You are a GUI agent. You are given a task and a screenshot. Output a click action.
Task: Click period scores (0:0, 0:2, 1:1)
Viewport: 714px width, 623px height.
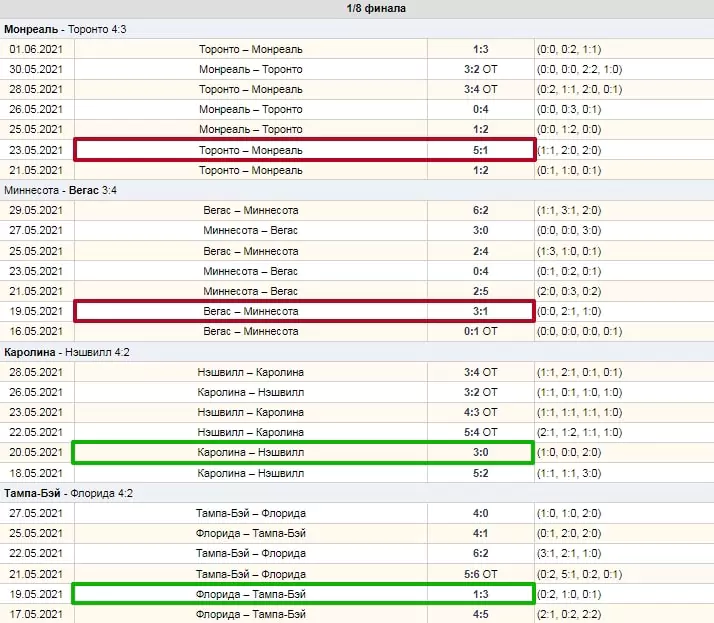569,49
